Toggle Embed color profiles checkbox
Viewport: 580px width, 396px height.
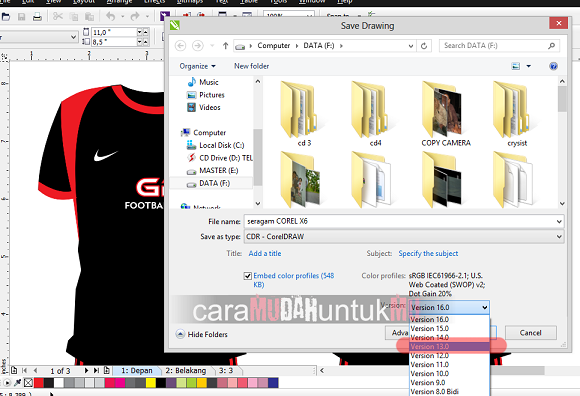coord(248,276)
